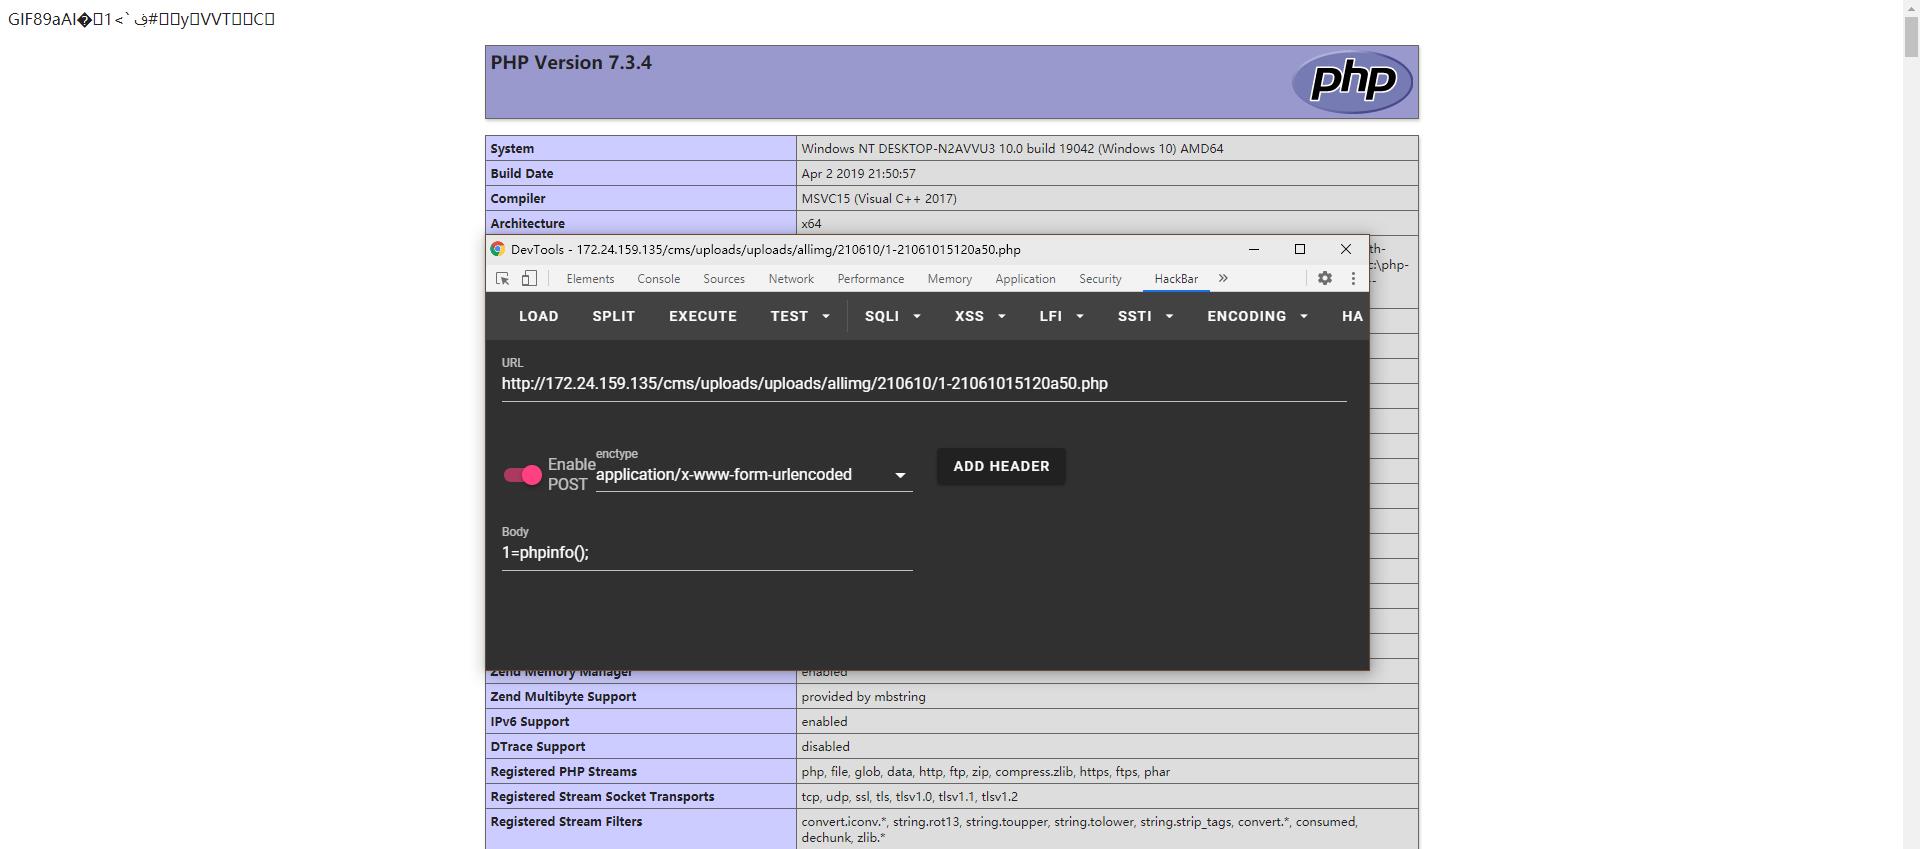Click the Windows NT DESKTOP system value
Screen dimensions: 1920x849
1012,148
